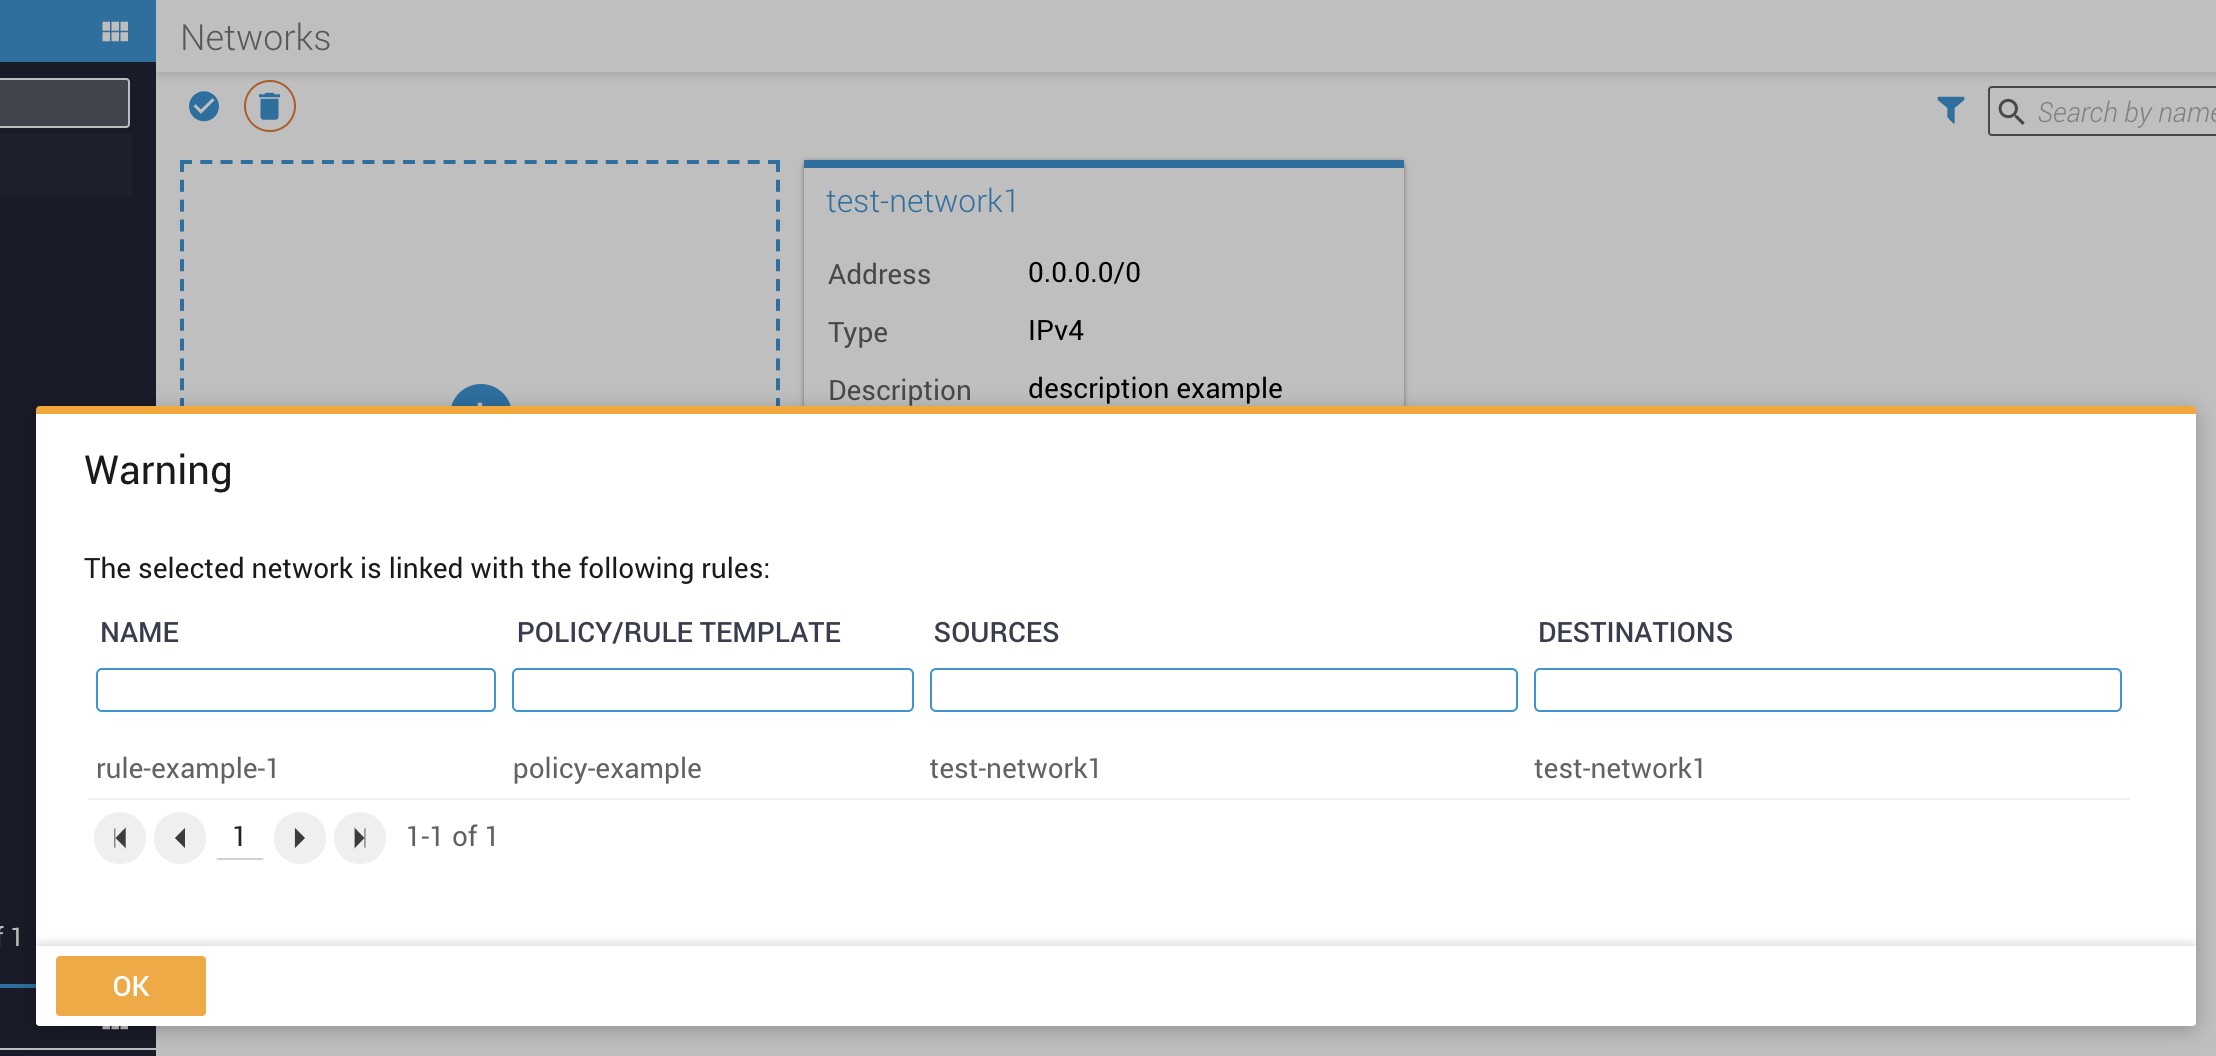Viewport: 2216px width, 1056px height.
Task: Go to the next page of rules
Action: 300,837
